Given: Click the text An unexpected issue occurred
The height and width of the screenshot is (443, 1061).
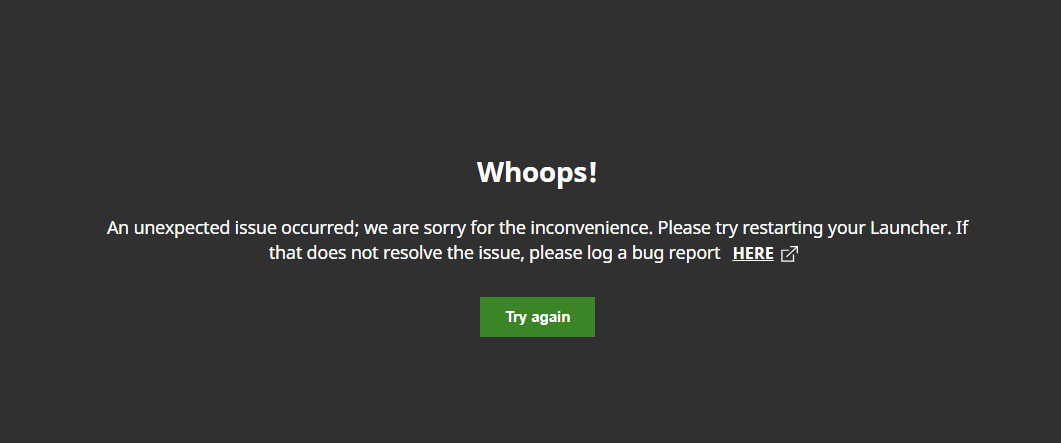Looking at the screenshot, I should click(232, 228).
